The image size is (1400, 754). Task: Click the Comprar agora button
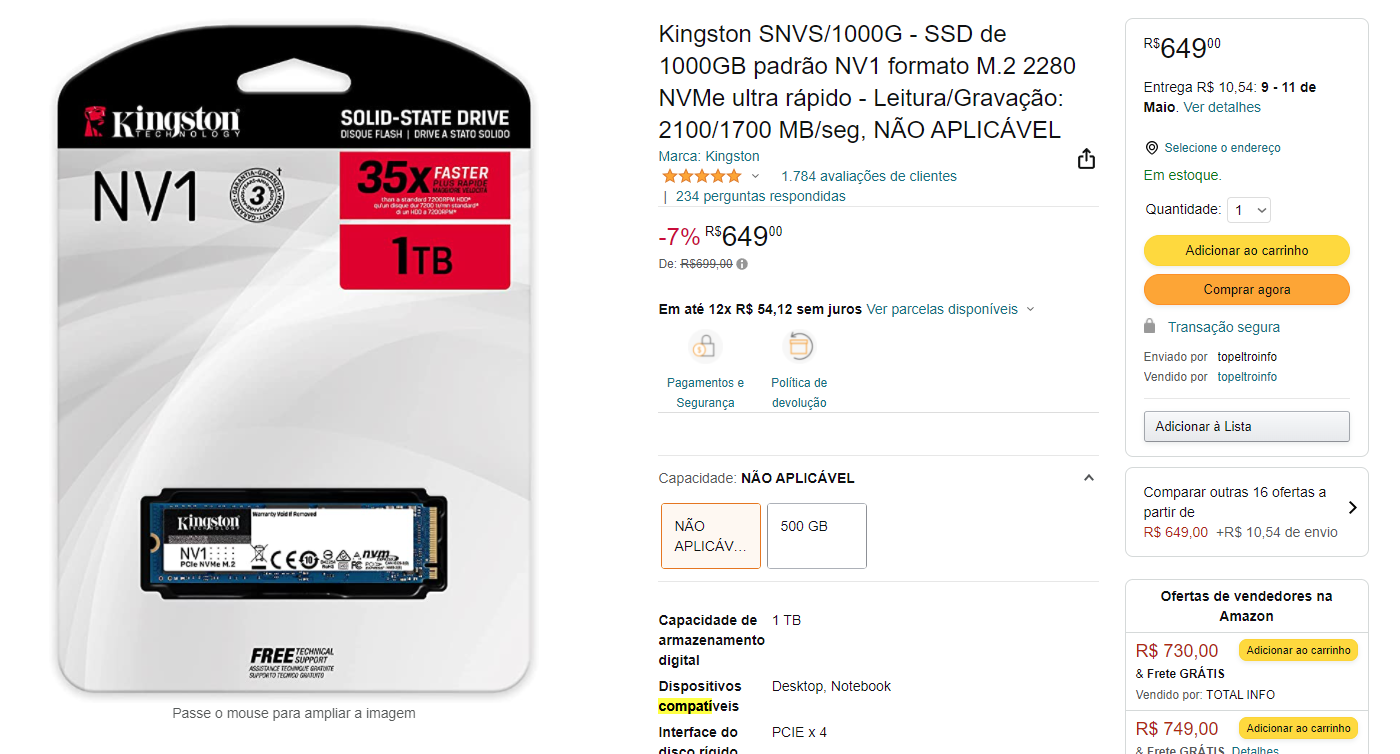(x=1247, y=289)
